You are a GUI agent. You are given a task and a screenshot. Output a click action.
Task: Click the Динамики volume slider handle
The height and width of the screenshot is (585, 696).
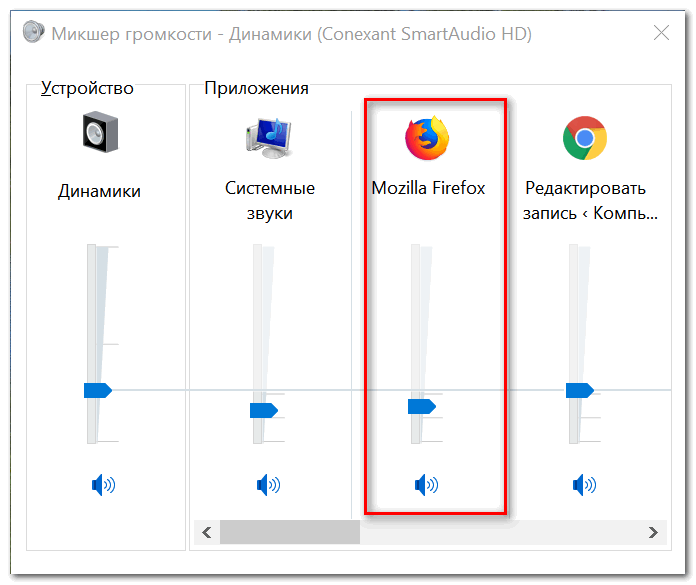(98, 390)
